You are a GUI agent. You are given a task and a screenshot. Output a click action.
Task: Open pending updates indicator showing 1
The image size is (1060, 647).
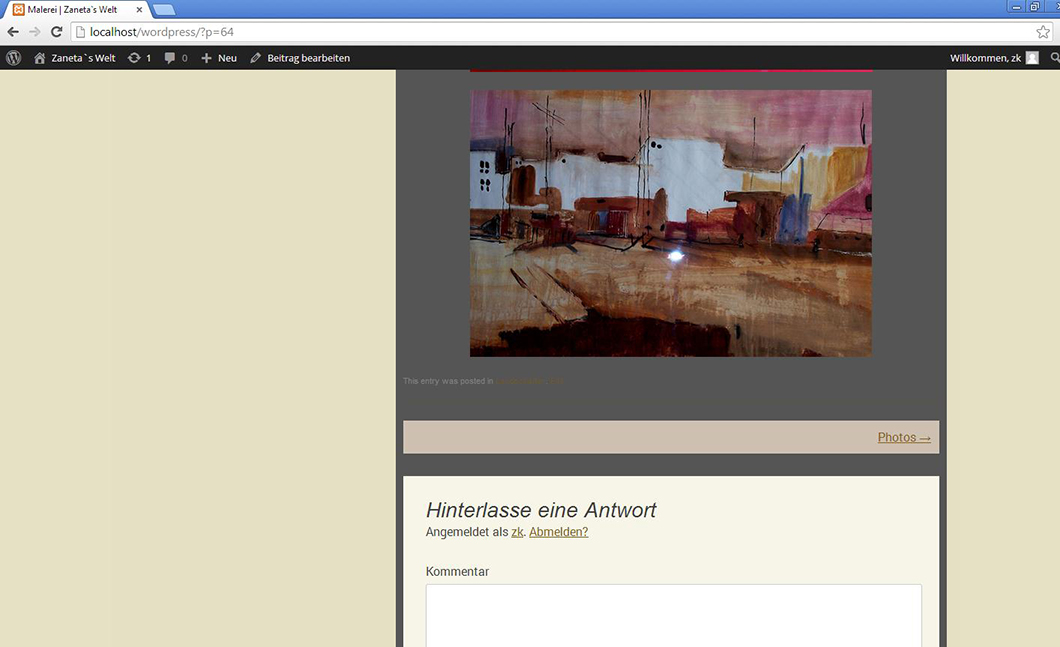139,58
